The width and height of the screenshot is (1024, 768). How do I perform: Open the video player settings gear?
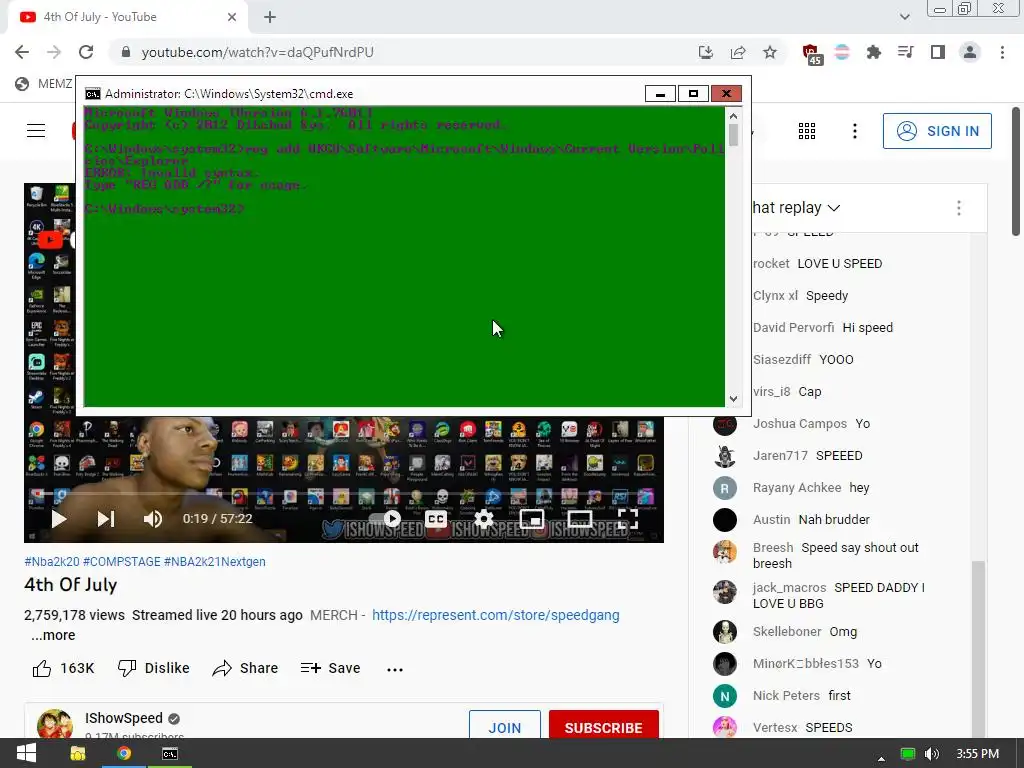(484, 519)
